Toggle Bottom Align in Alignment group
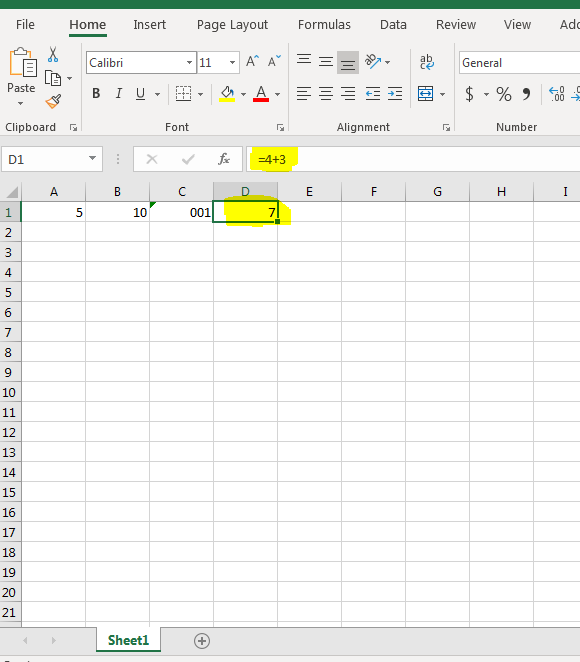This screenshot has height=662, width=580. pos(348,62)
